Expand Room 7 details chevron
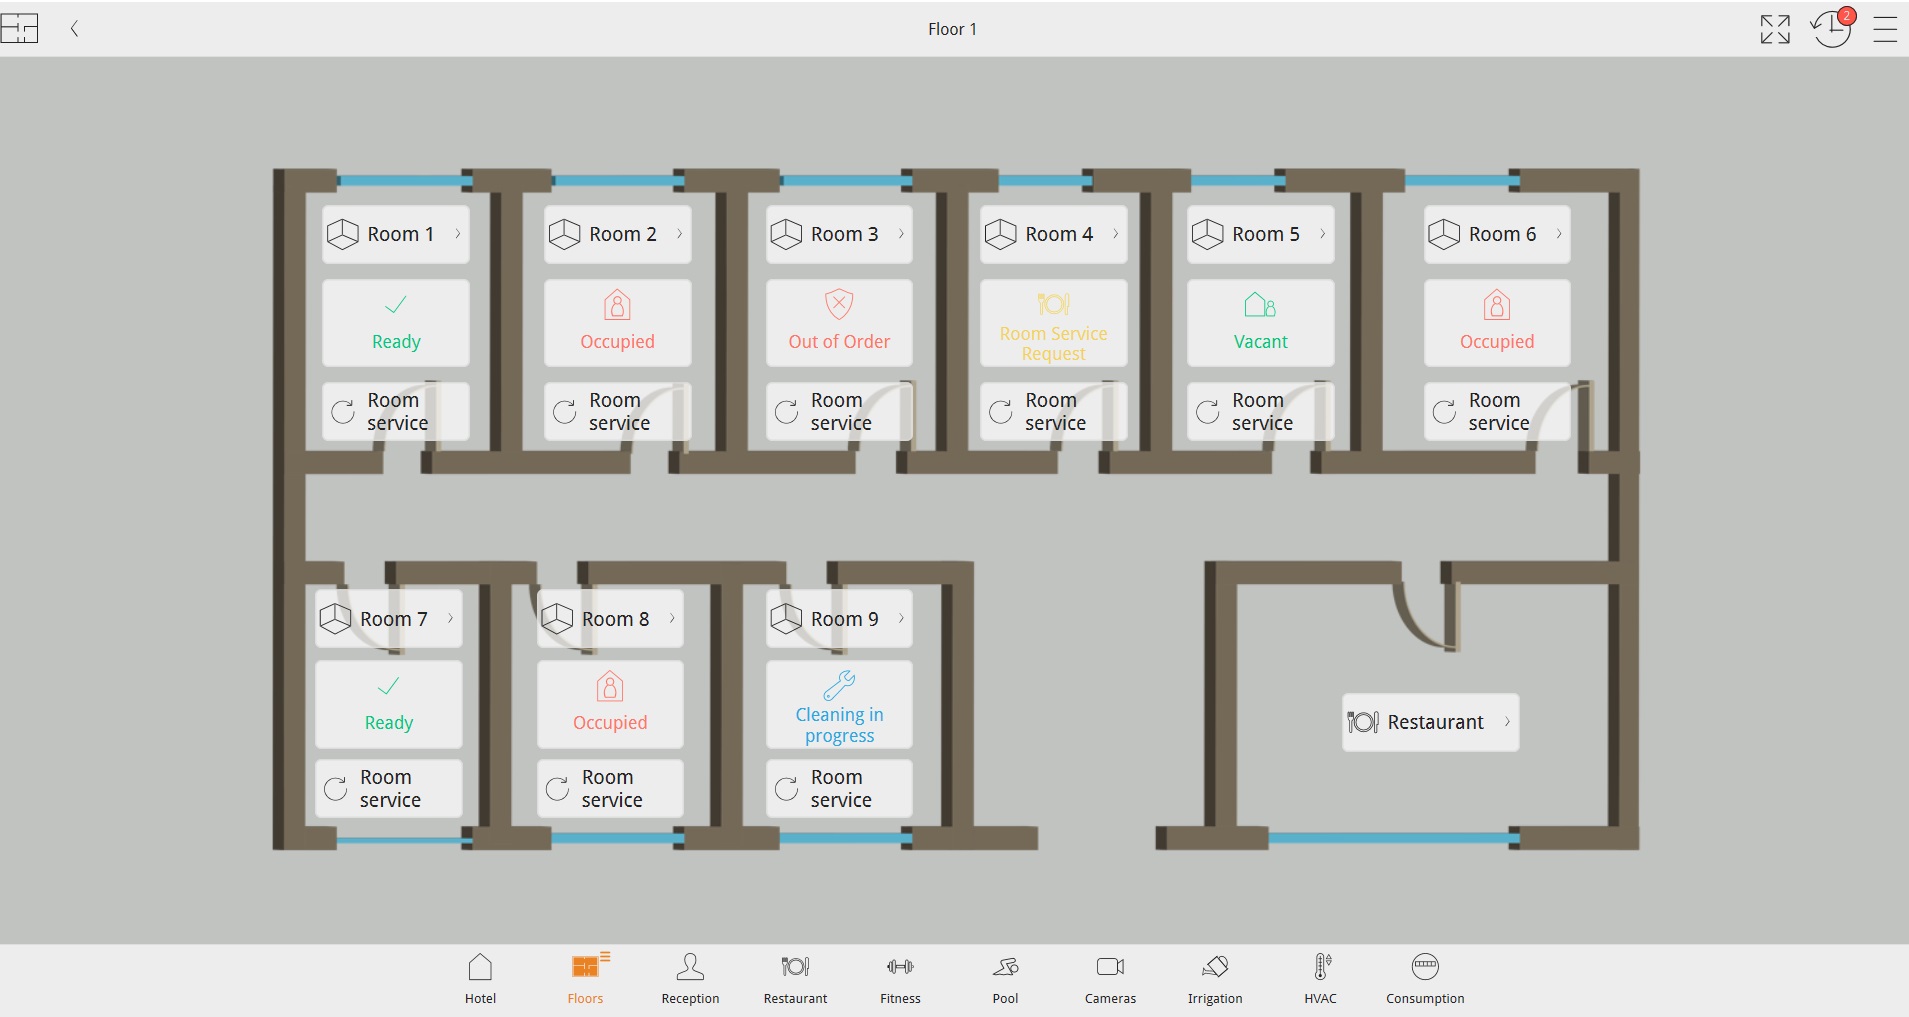The width and height of the screenshot is (1909, 1017). [451, 619]
